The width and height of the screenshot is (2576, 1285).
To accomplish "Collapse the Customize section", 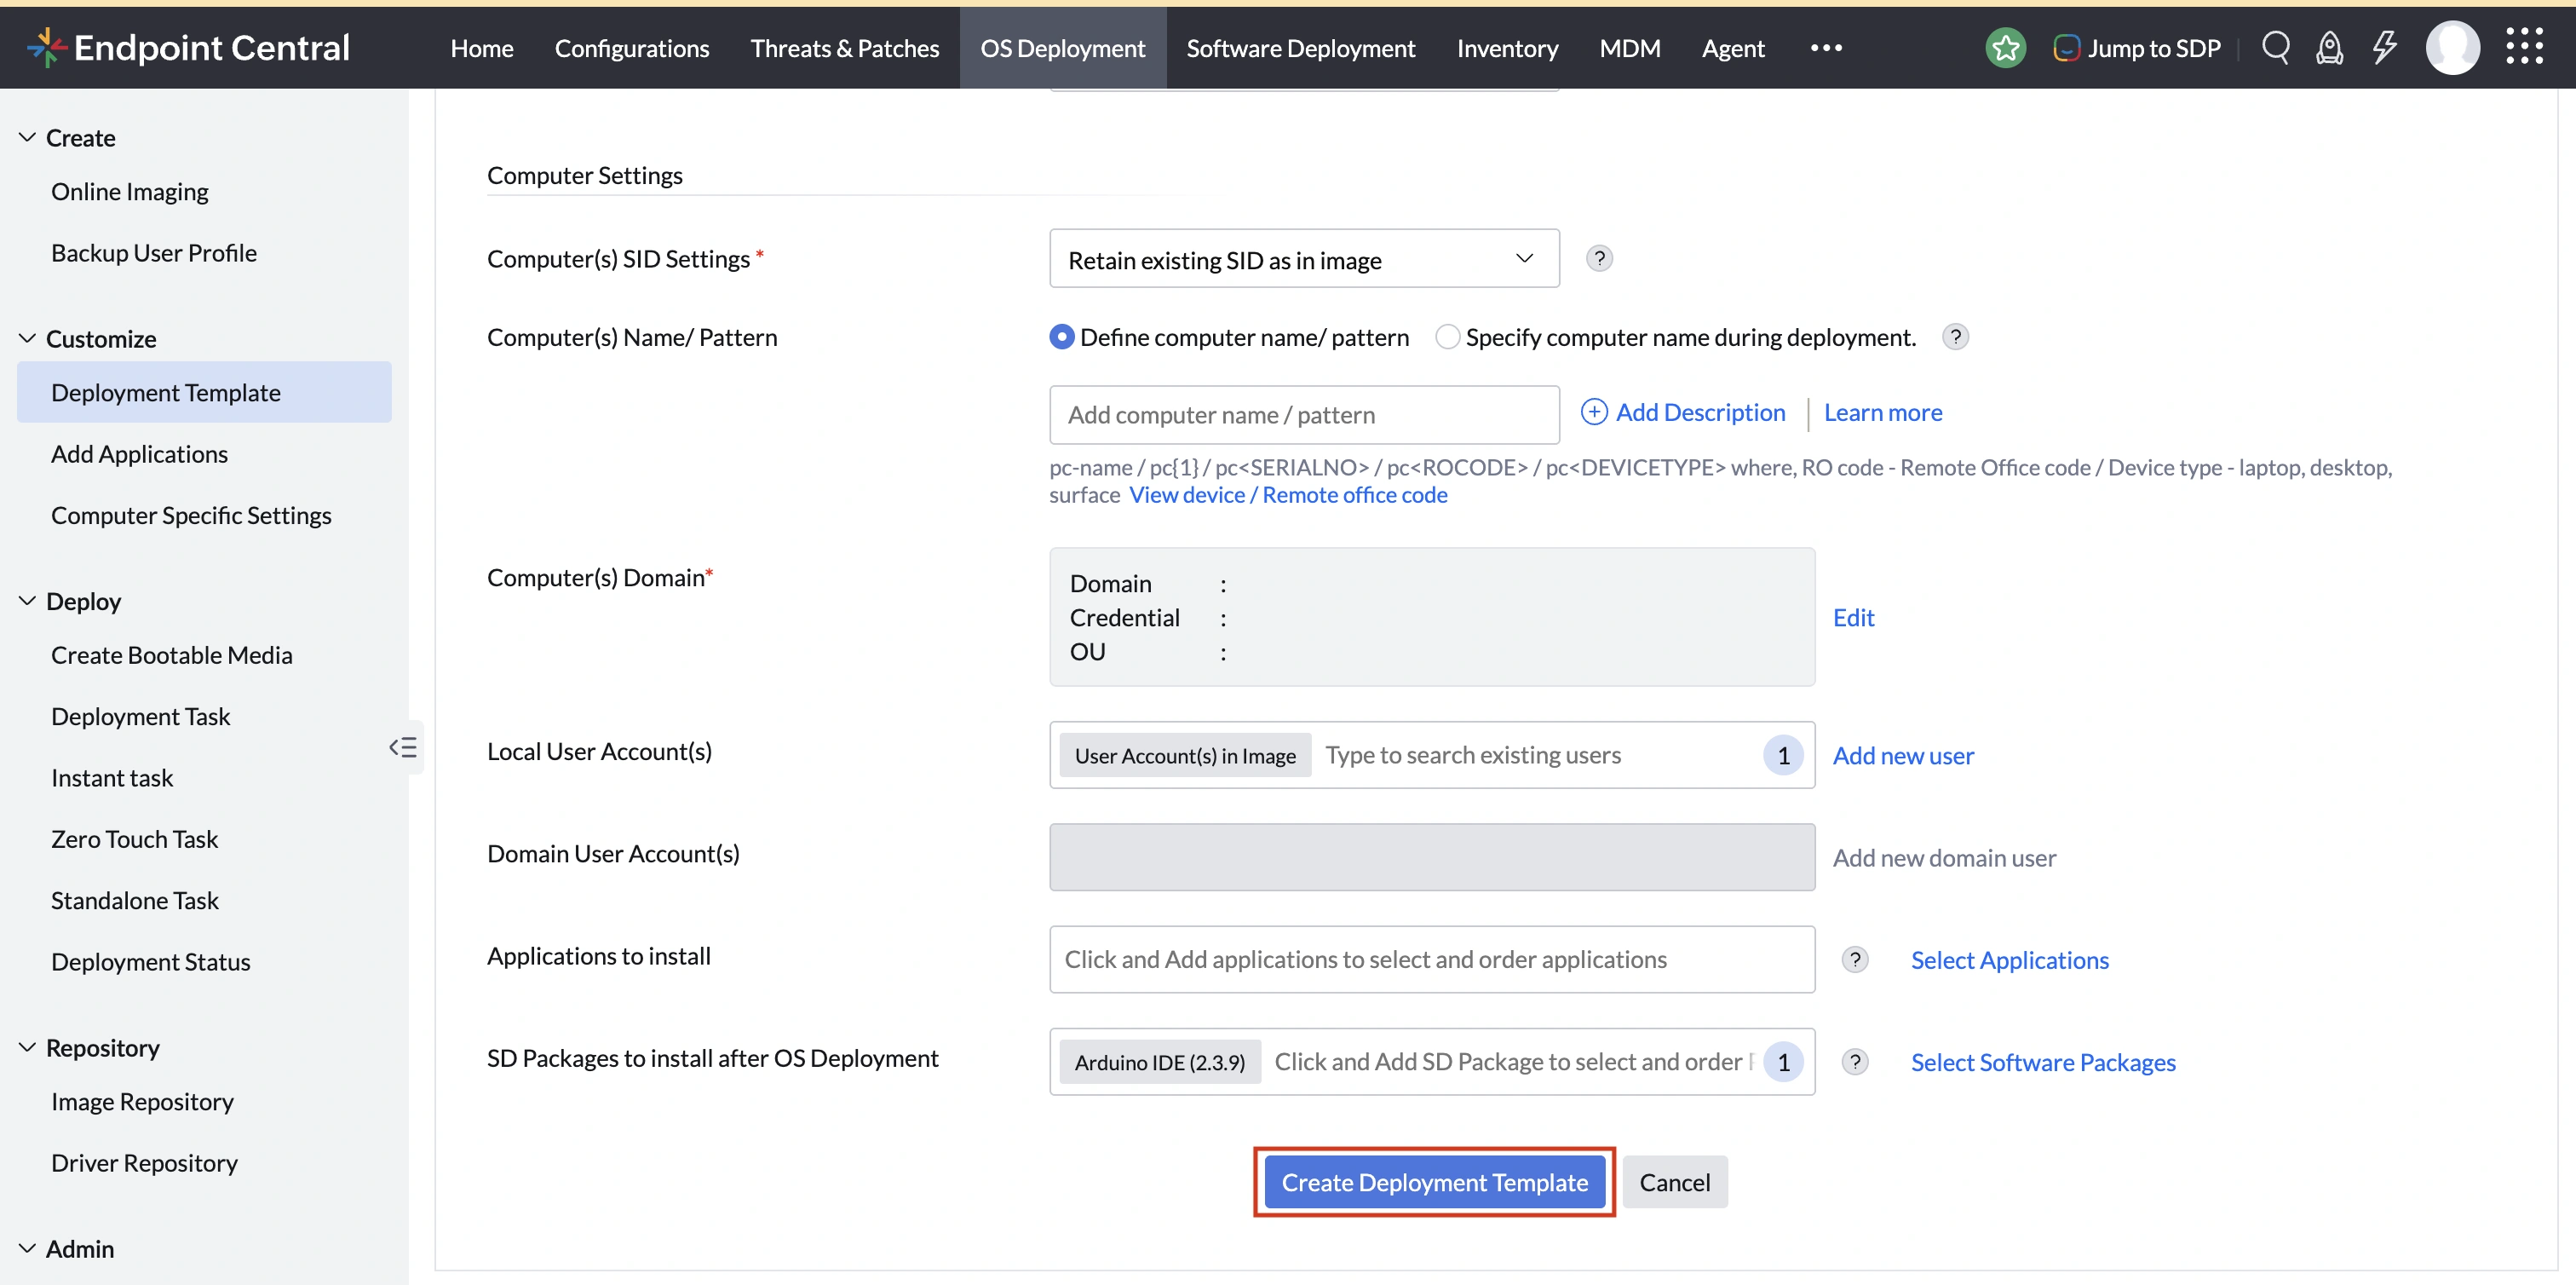I will coord(27,338).
